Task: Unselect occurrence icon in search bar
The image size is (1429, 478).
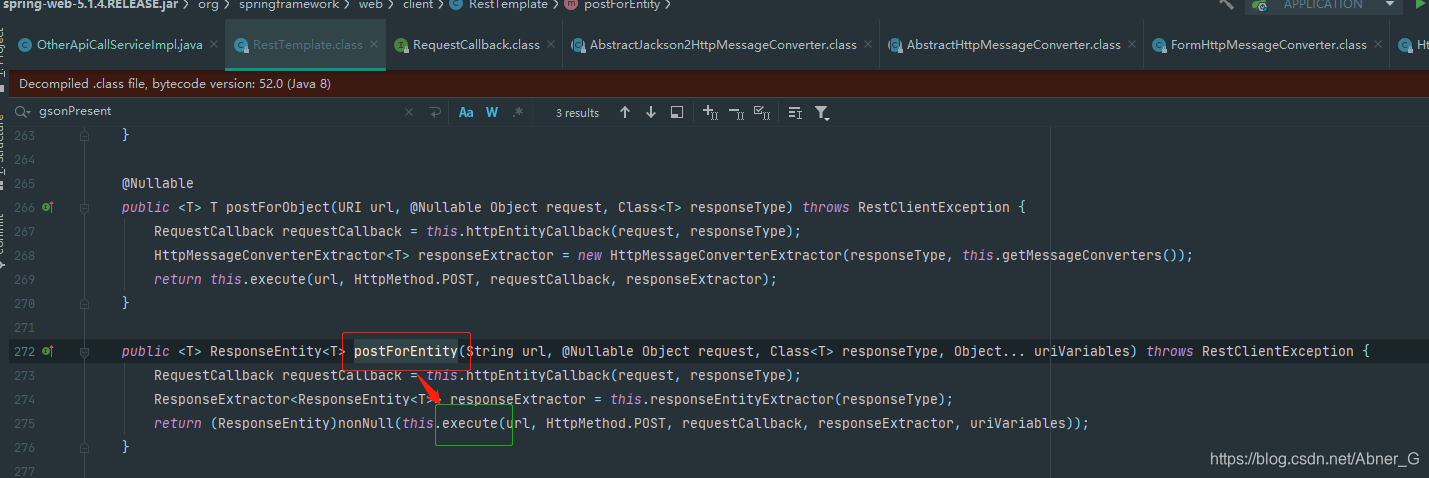Action: pyautogui.click(x=736, y=113)
